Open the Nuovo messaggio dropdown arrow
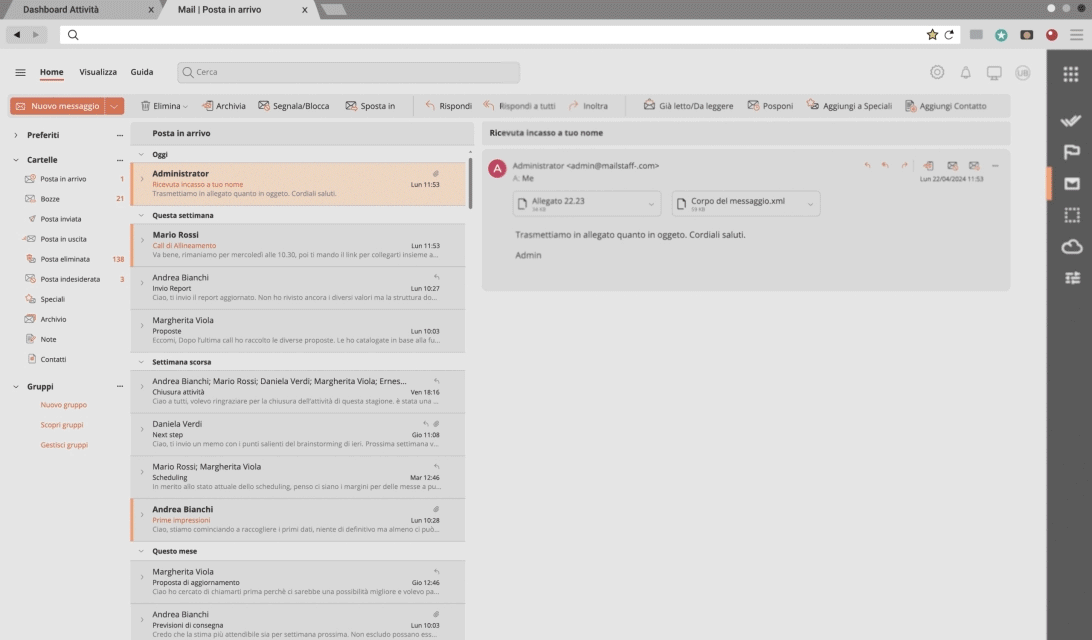Image resolution: width=1092 pixels, height=640 pixels. coord(114,106)
